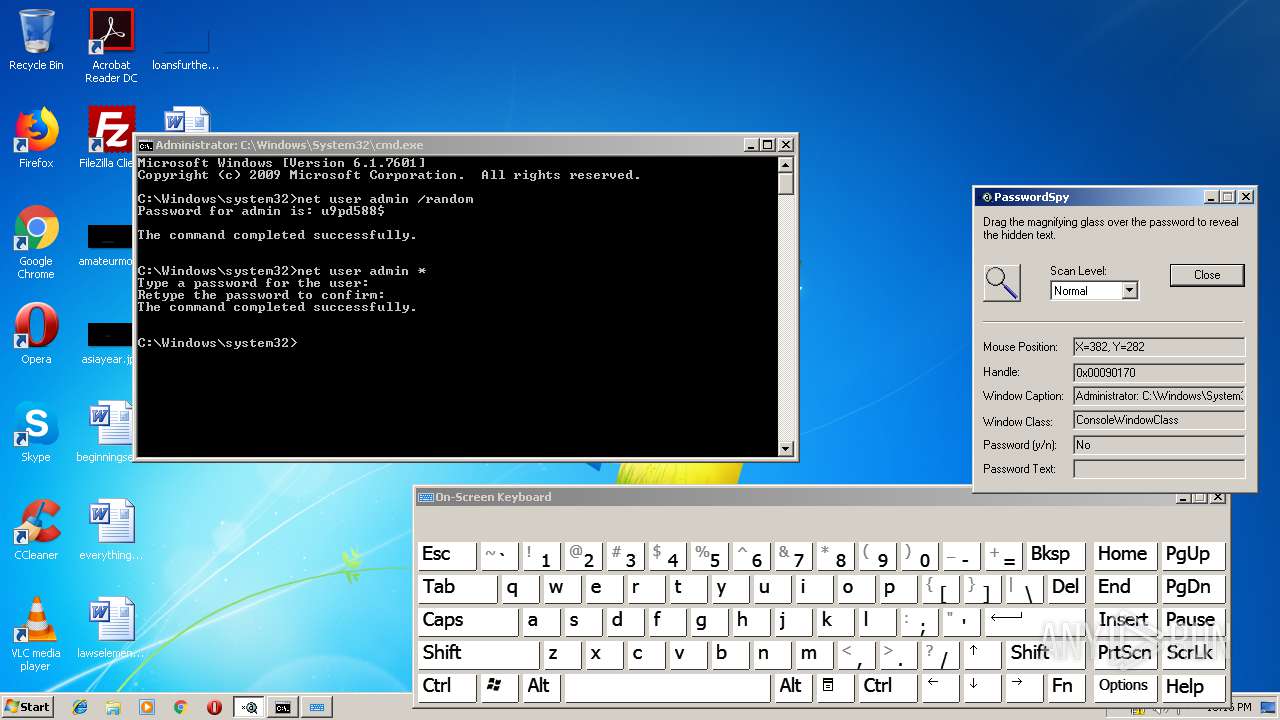This screenshot has height=720, width=1280.
Task: Click Options key on On-Screen Keyboard
Action: click(x=1124, y=686)
